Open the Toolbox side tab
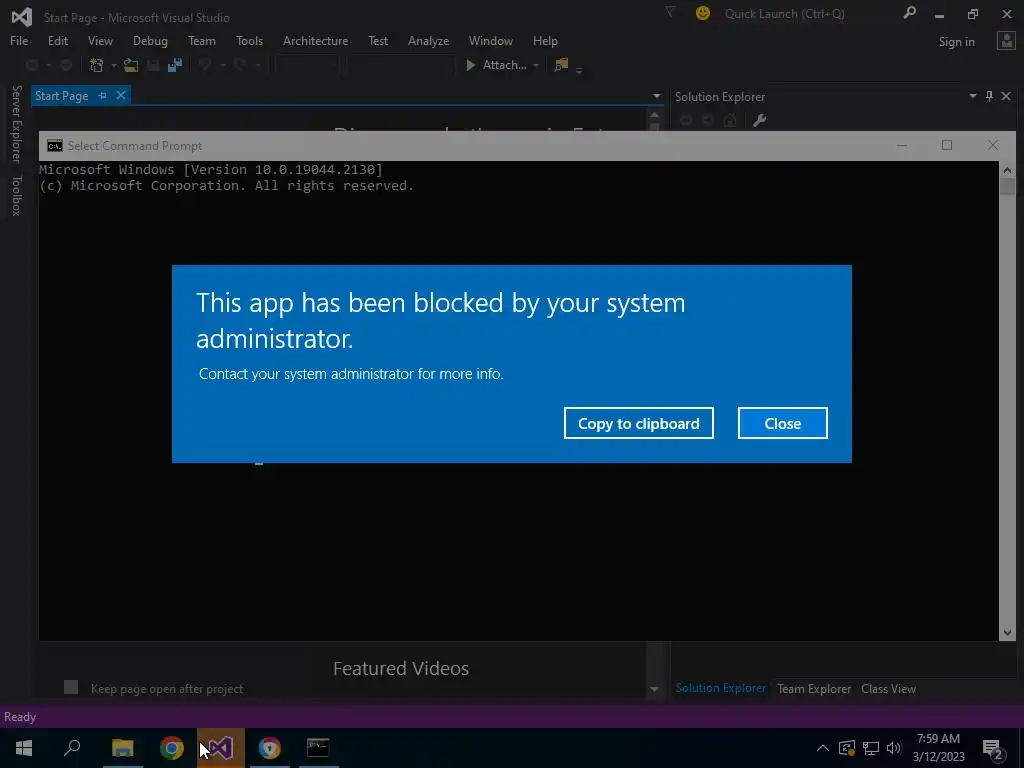This screenshot has height=768, width=1024. coord(17,195)
